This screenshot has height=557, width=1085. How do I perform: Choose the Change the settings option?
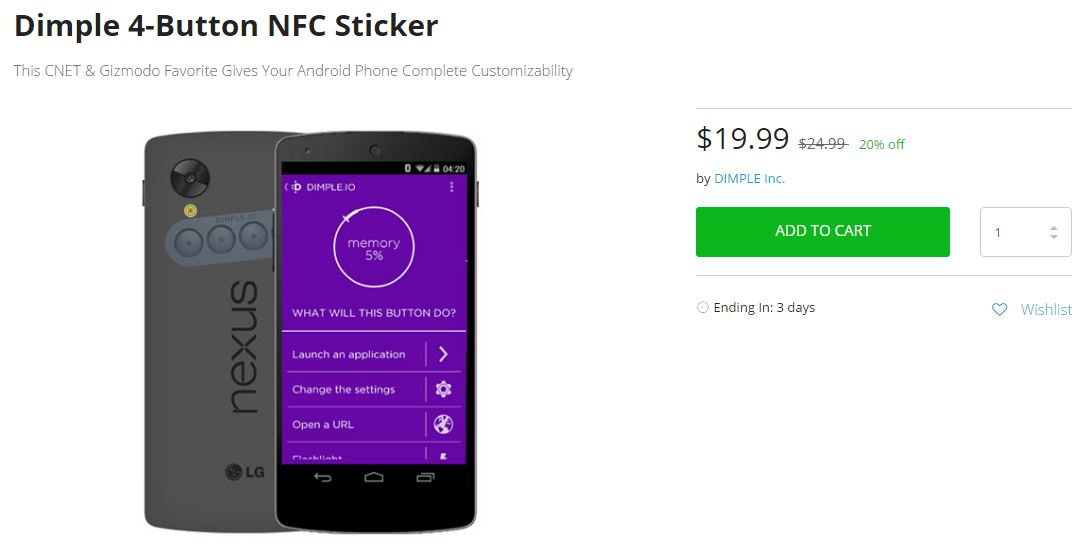[x=343, y=389]
